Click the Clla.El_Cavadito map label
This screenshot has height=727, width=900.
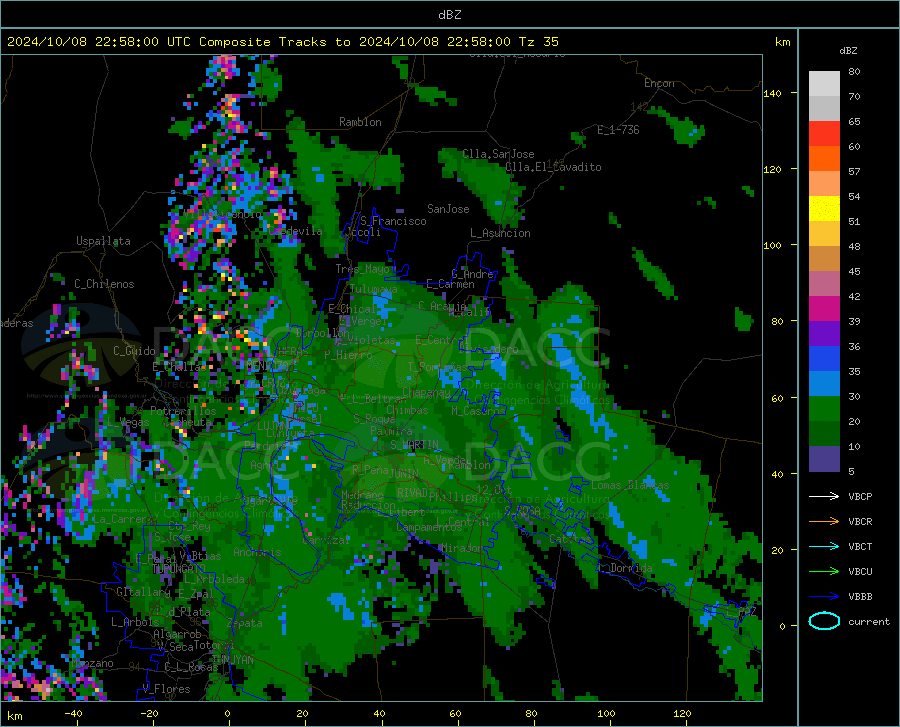(x=553, y=167)
